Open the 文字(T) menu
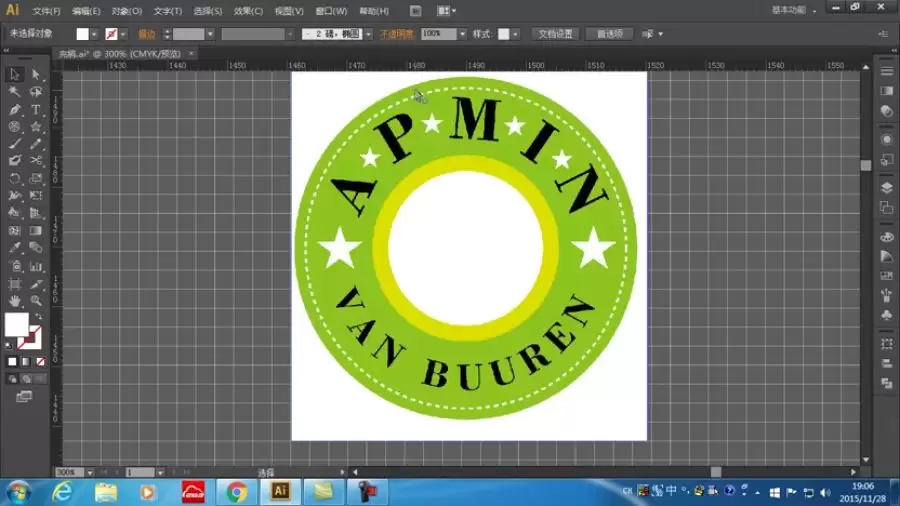The image size is (900, 506). pyautogui.click(x=168, y=11)
